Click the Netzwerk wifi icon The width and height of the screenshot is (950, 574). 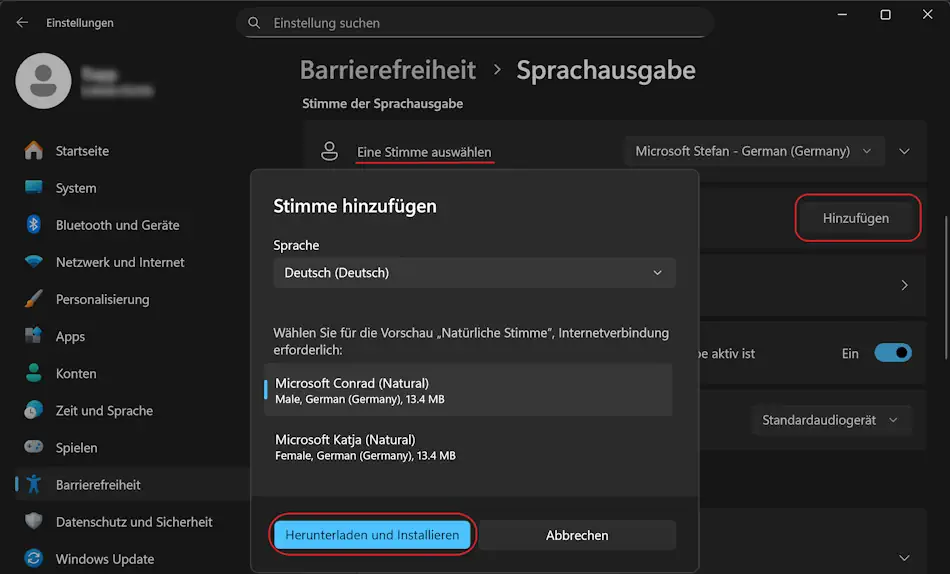[x=34, y=262]
